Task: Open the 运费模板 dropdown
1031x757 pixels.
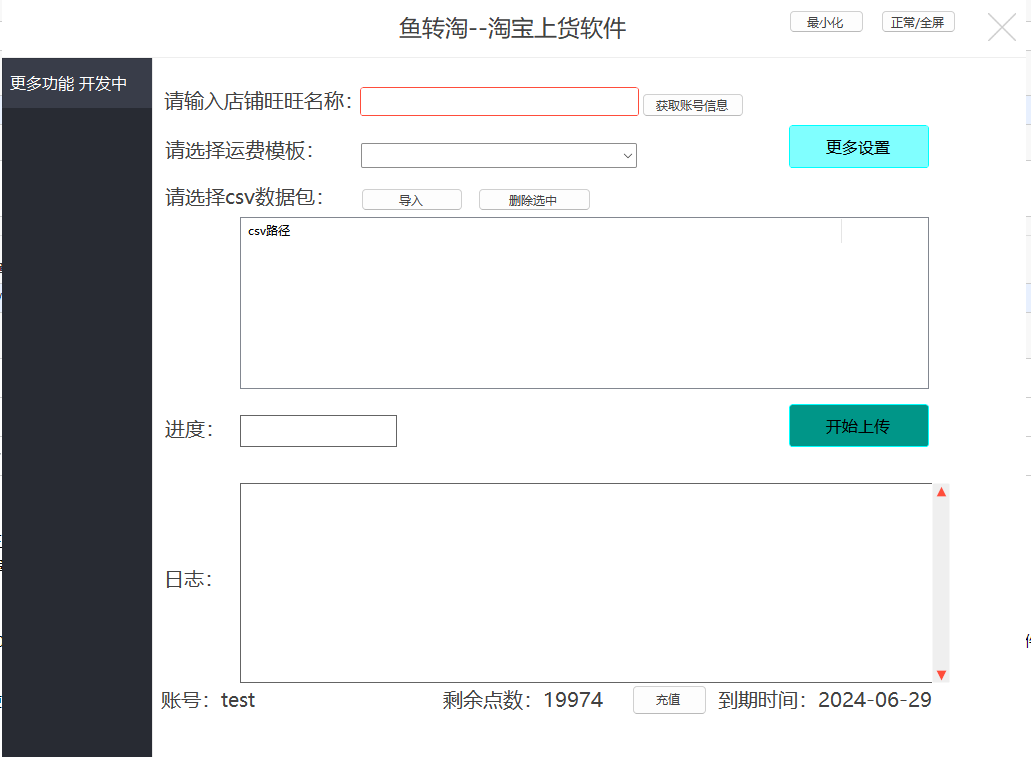Action: click(x=498, y=155)
